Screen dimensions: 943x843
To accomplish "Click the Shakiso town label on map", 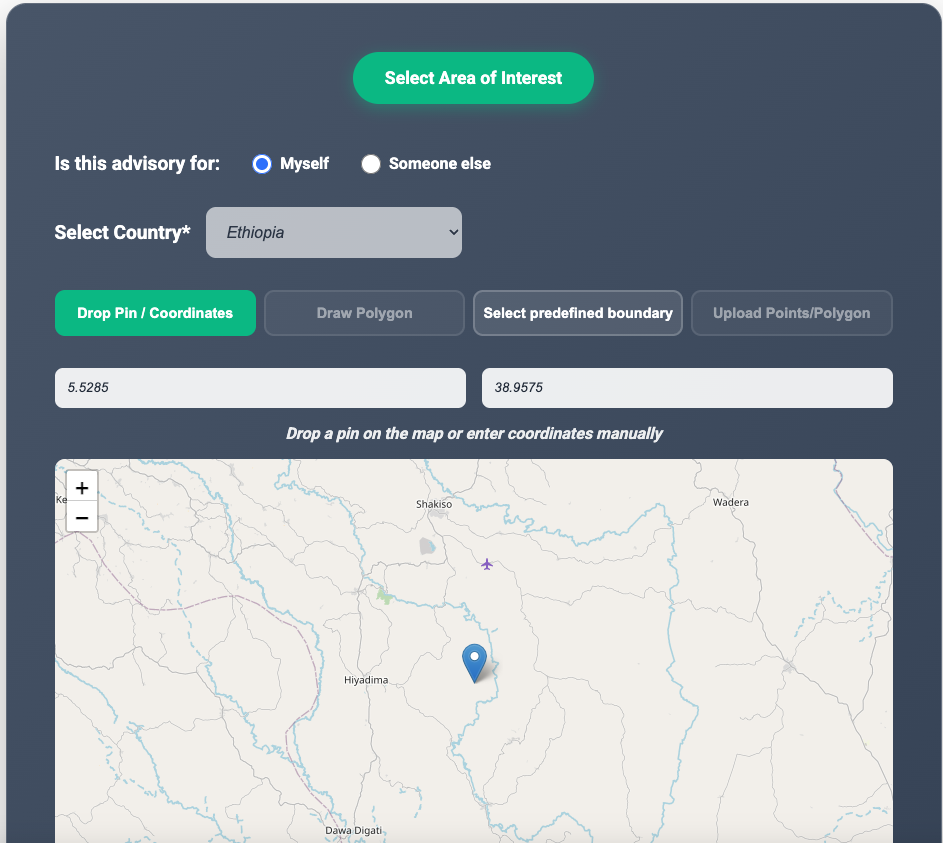I will click(x=434, y=504).
